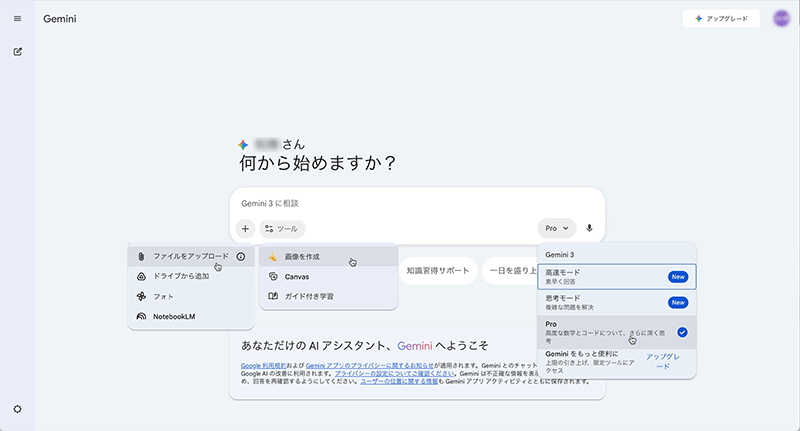Click the アップグレード button in the header
Viewport: 800px width, 431px height.
click(720, 19)
